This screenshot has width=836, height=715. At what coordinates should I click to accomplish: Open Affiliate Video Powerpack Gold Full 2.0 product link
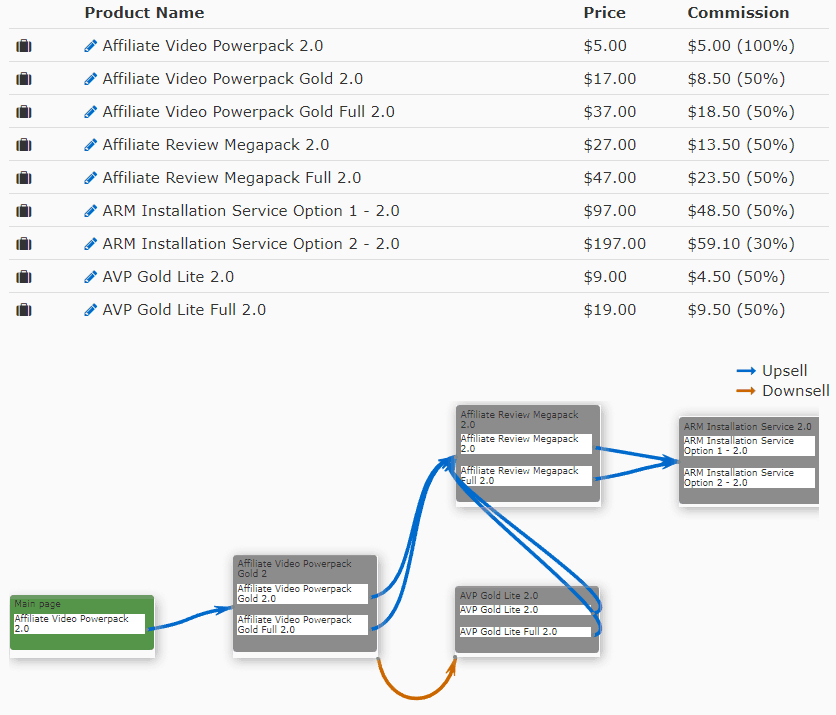(248, 112)
